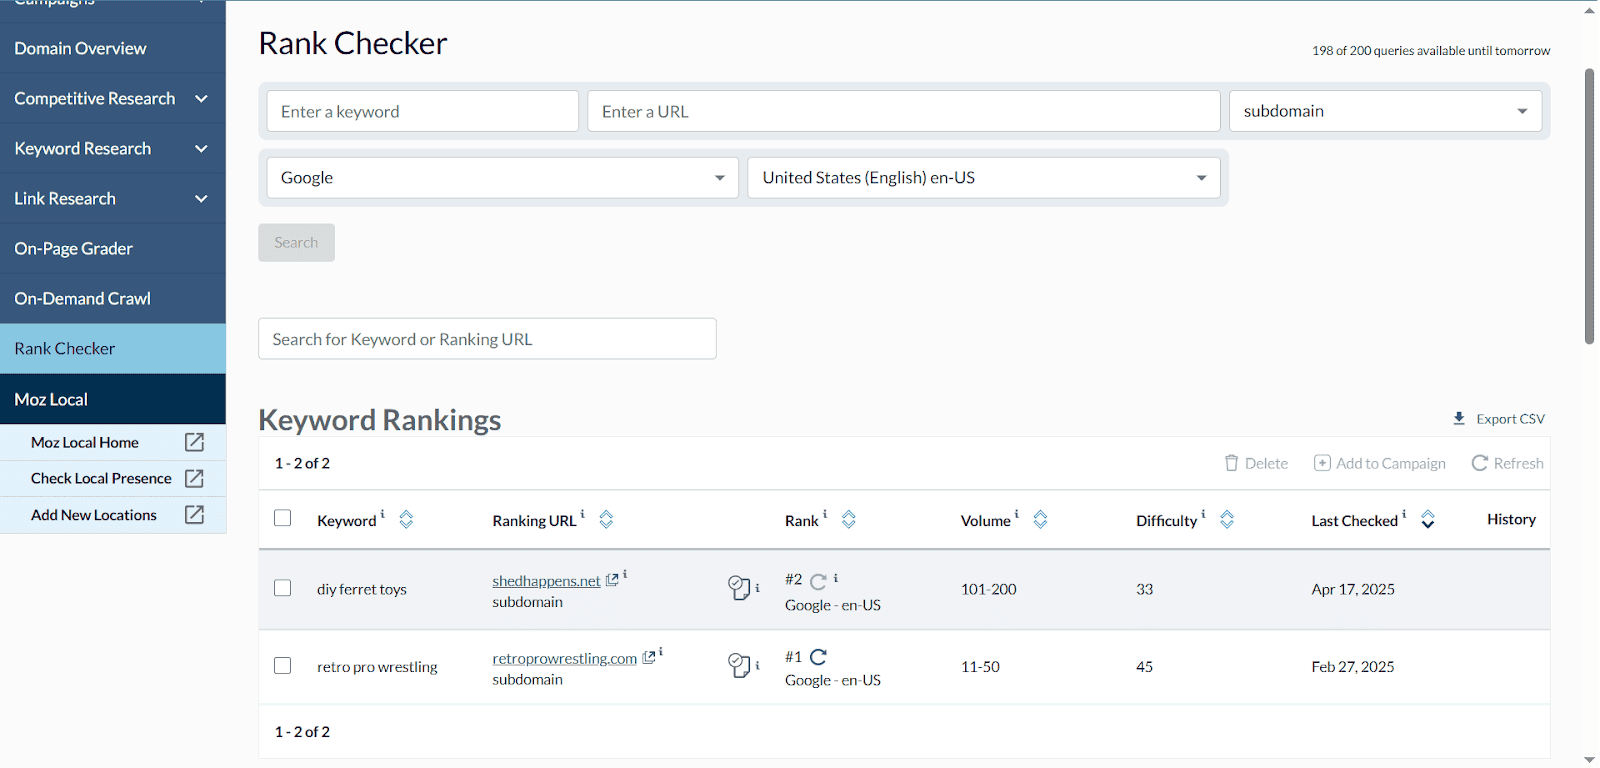Select Rank Checker in sidebar

tap(113, 348)
